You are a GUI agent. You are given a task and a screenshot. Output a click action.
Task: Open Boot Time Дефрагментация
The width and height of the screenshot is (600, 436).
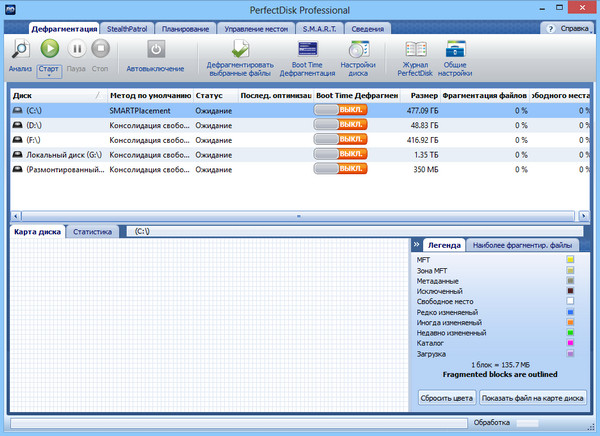tap(307, 50)
